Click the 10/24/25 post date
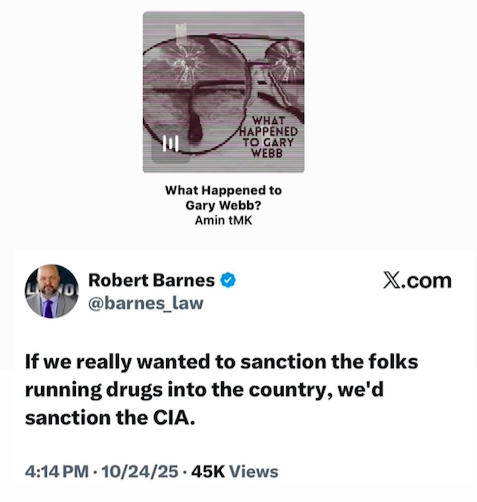 point(140,471)
